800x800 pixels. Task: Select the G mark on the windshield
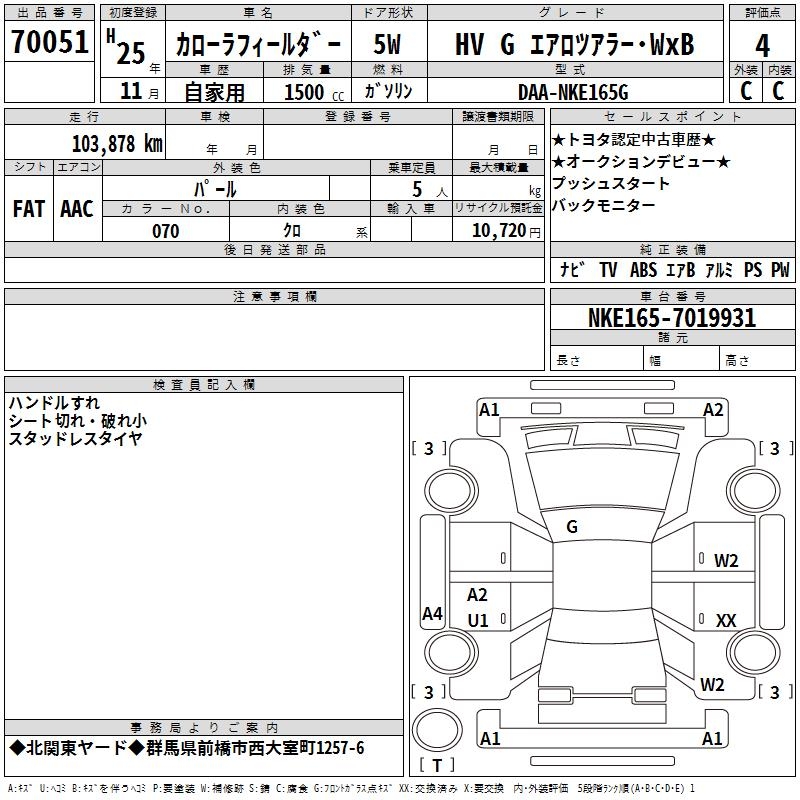click(x=572, y=527)
